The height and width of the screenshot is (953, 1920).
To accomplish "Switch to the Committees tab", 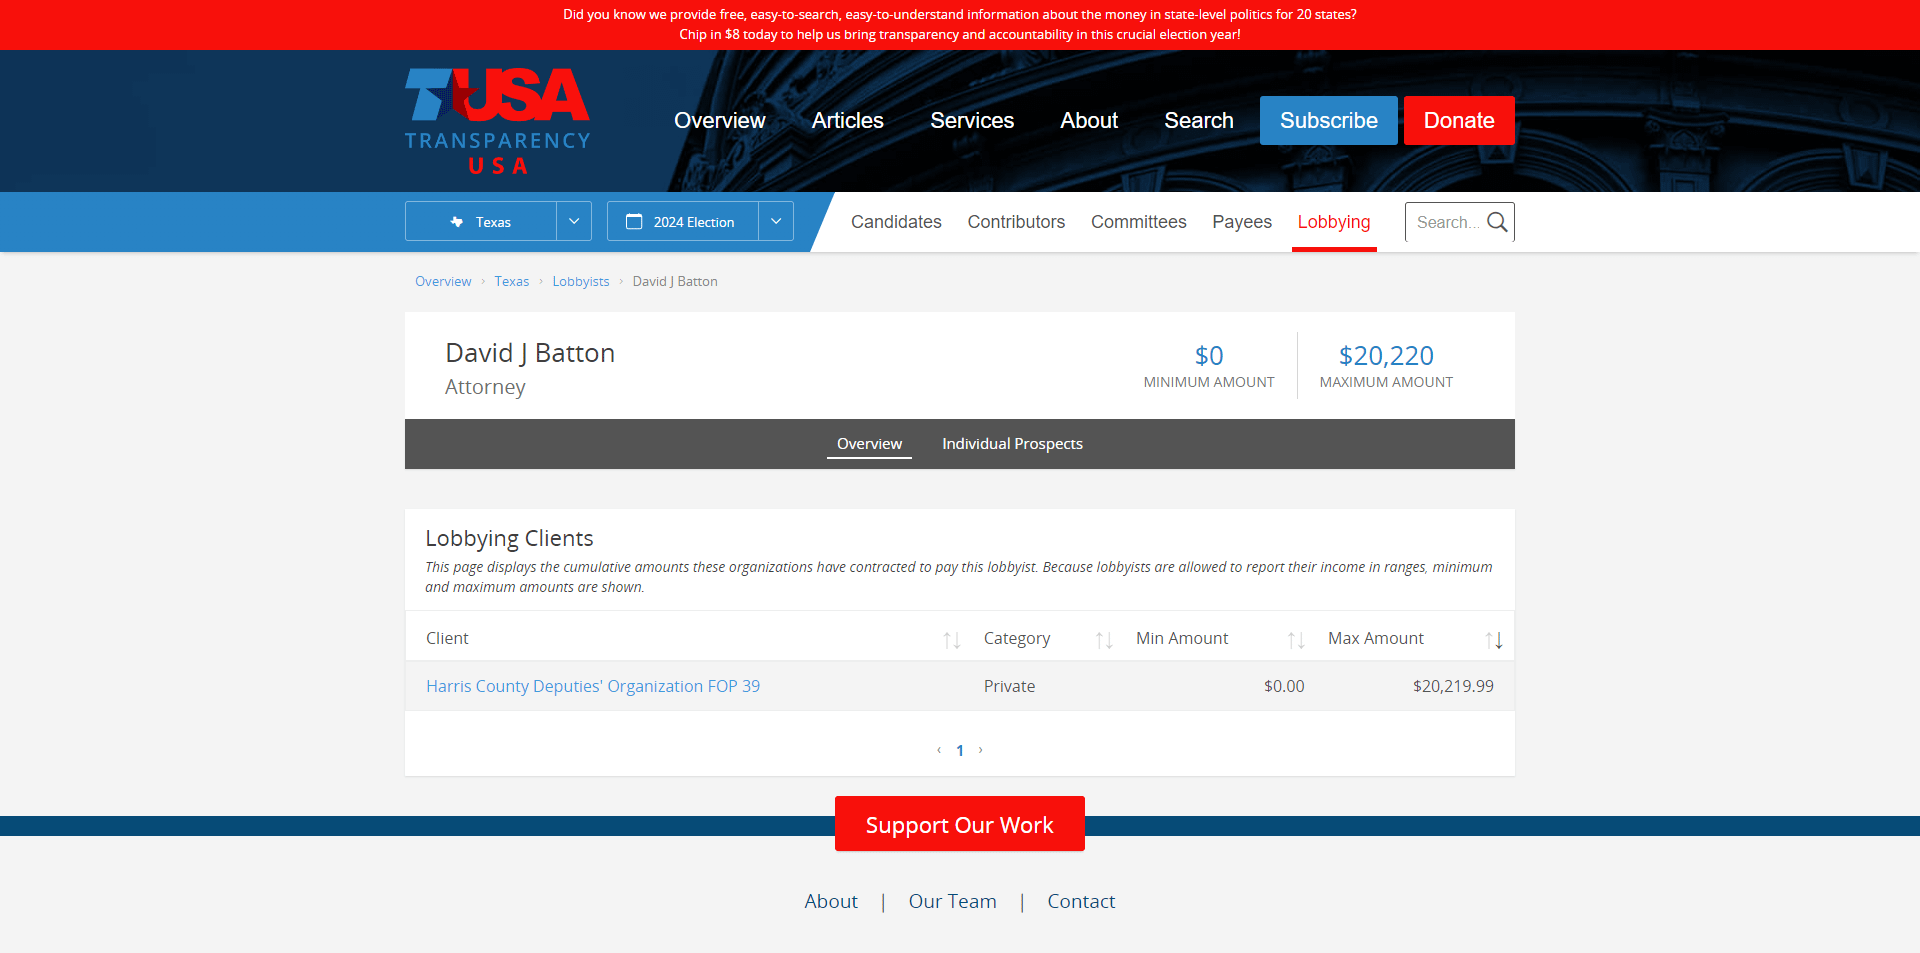I will point(1139,222).
